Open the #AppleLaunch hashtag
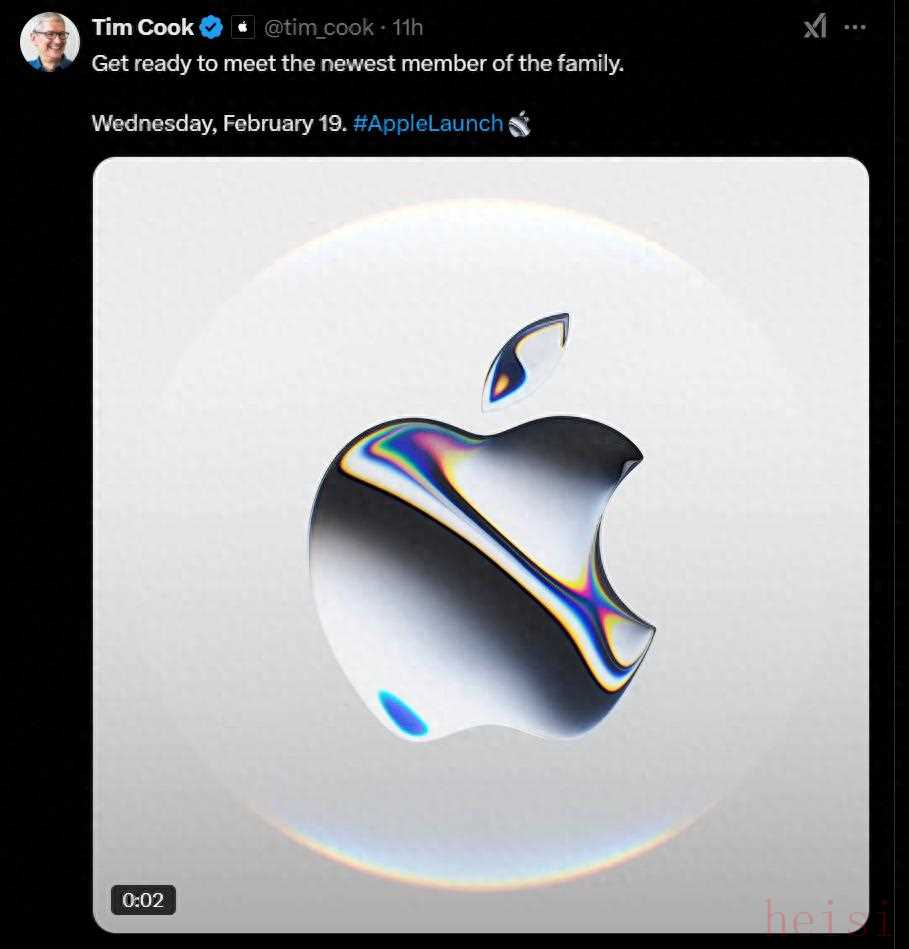Screen dimensions: 909x949 click(x=428, y=124)
